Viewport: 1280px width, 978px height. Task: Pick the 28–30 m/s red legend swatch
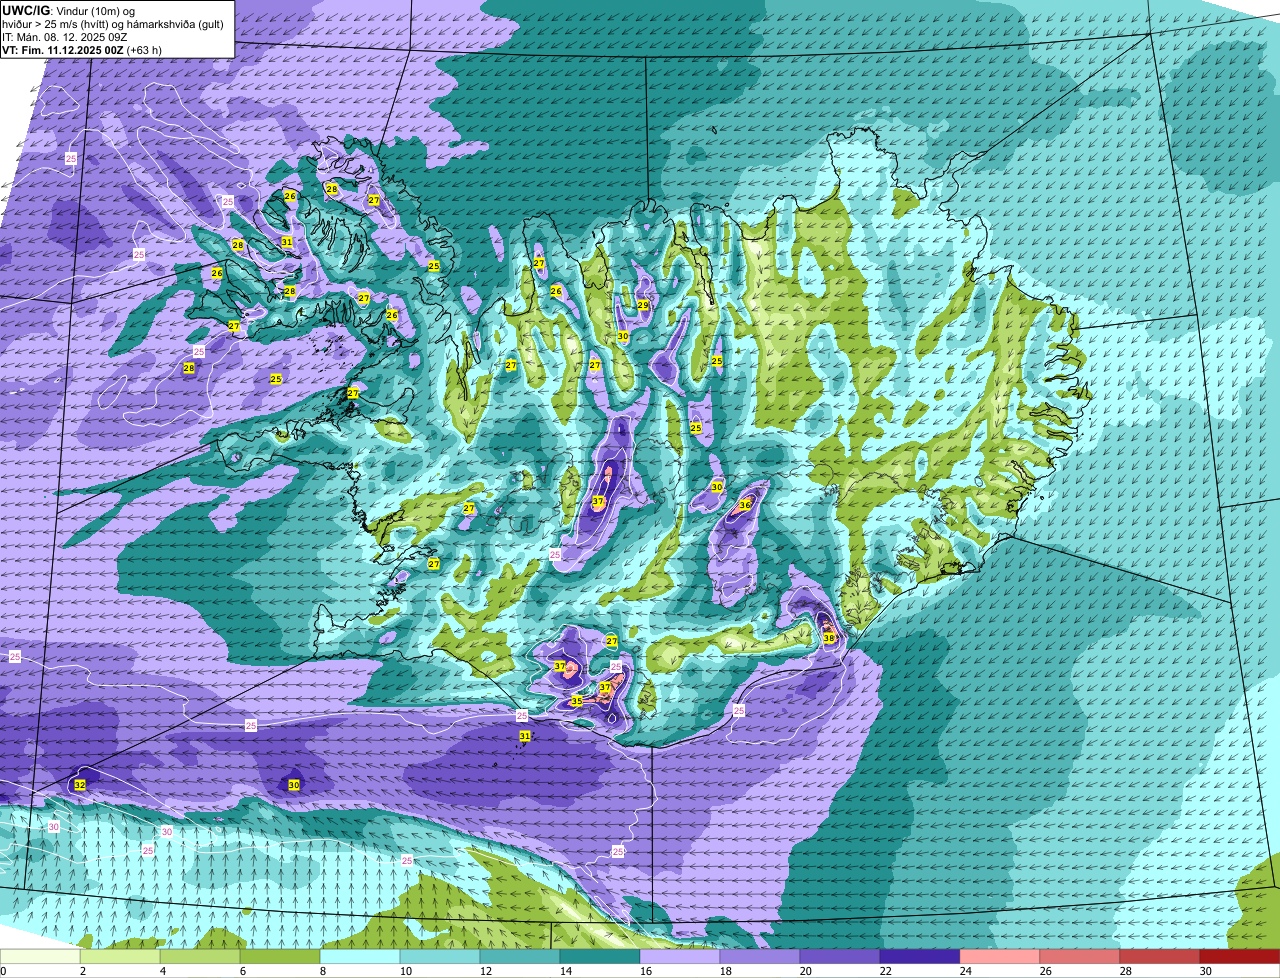pyautogui.click(x=1160, y=957)
